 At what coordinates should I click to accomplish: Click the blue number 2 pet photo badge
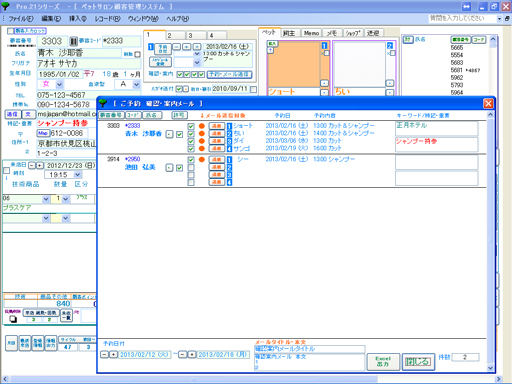[390, 45]
